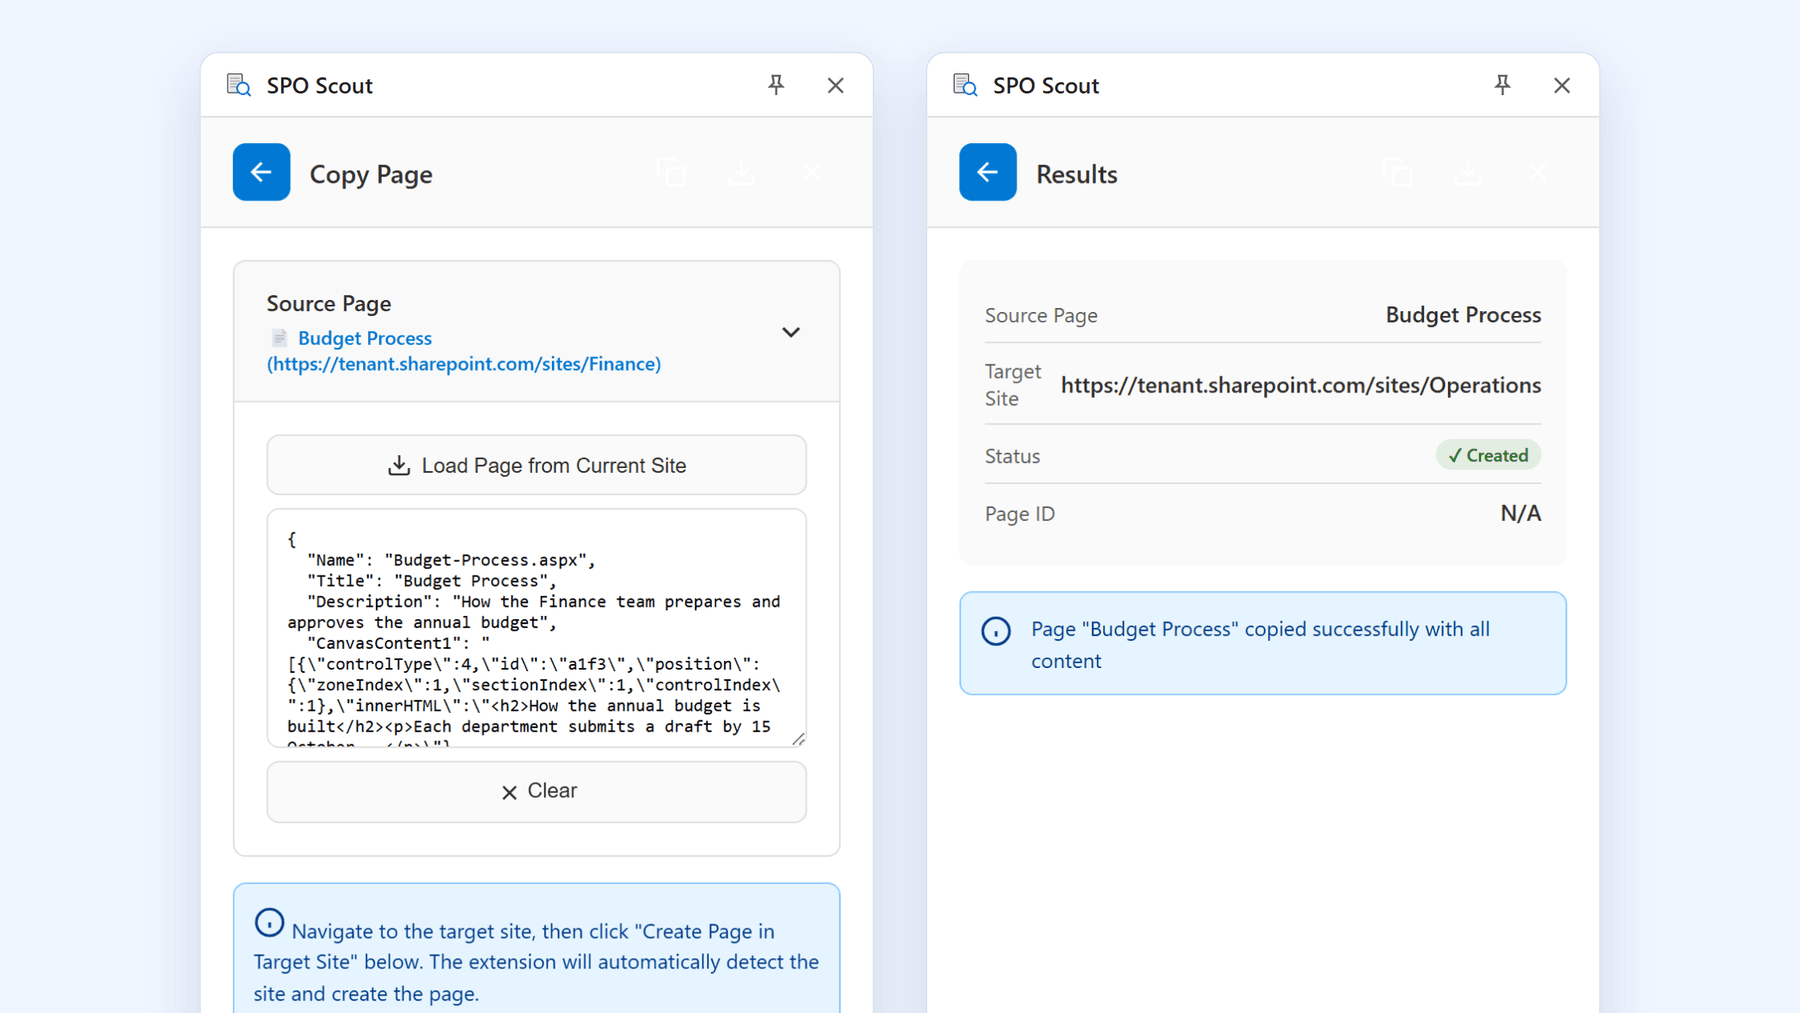Click SPO Scout logo in right panel
Viewport: 1800px width, 1013px height.
[965, 85]
